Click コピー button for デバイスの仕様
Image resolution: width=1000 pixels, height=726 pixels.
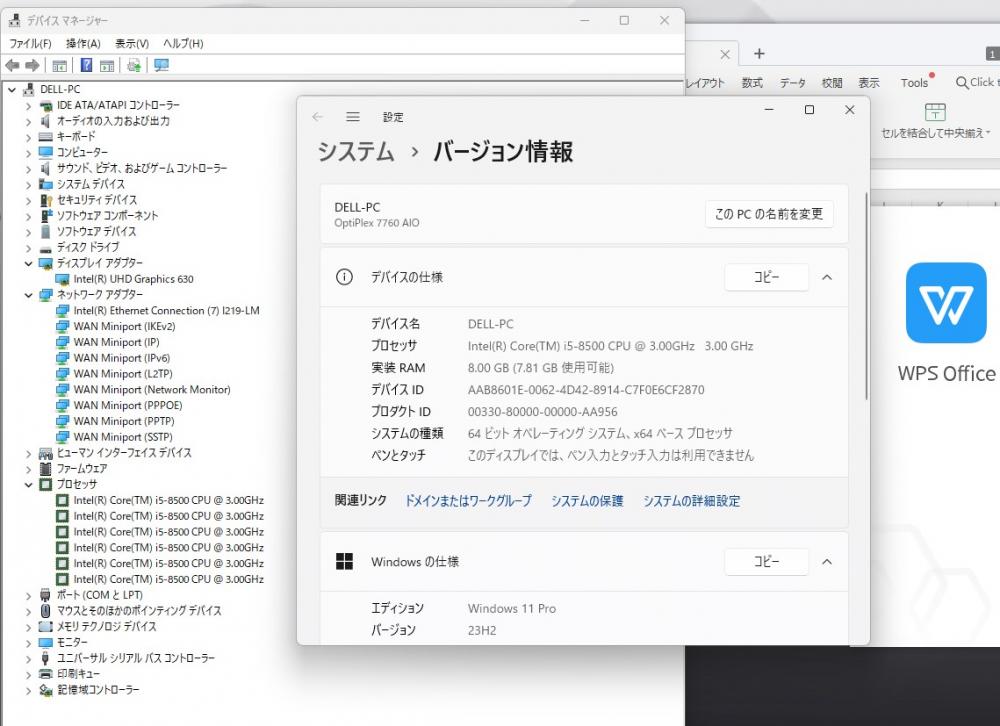(767, 278)
